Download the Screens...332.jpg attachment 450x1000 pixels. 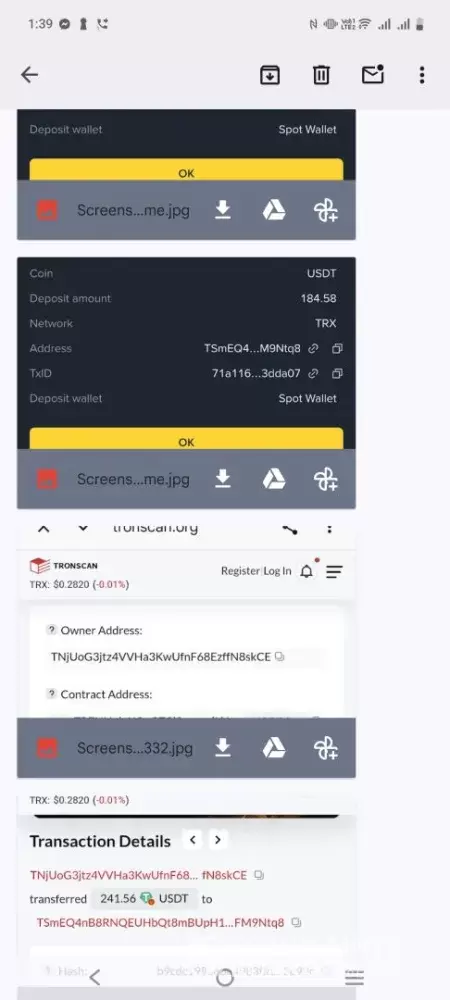coord(222,748)
